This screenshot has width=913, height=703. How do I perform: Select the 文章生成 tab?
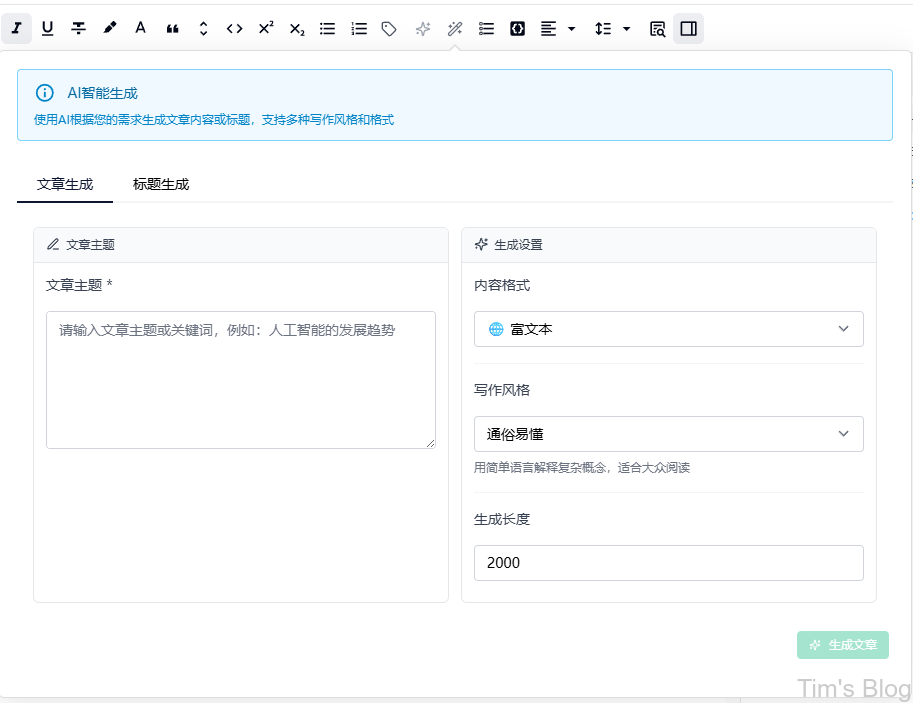[x=64, y=184]
